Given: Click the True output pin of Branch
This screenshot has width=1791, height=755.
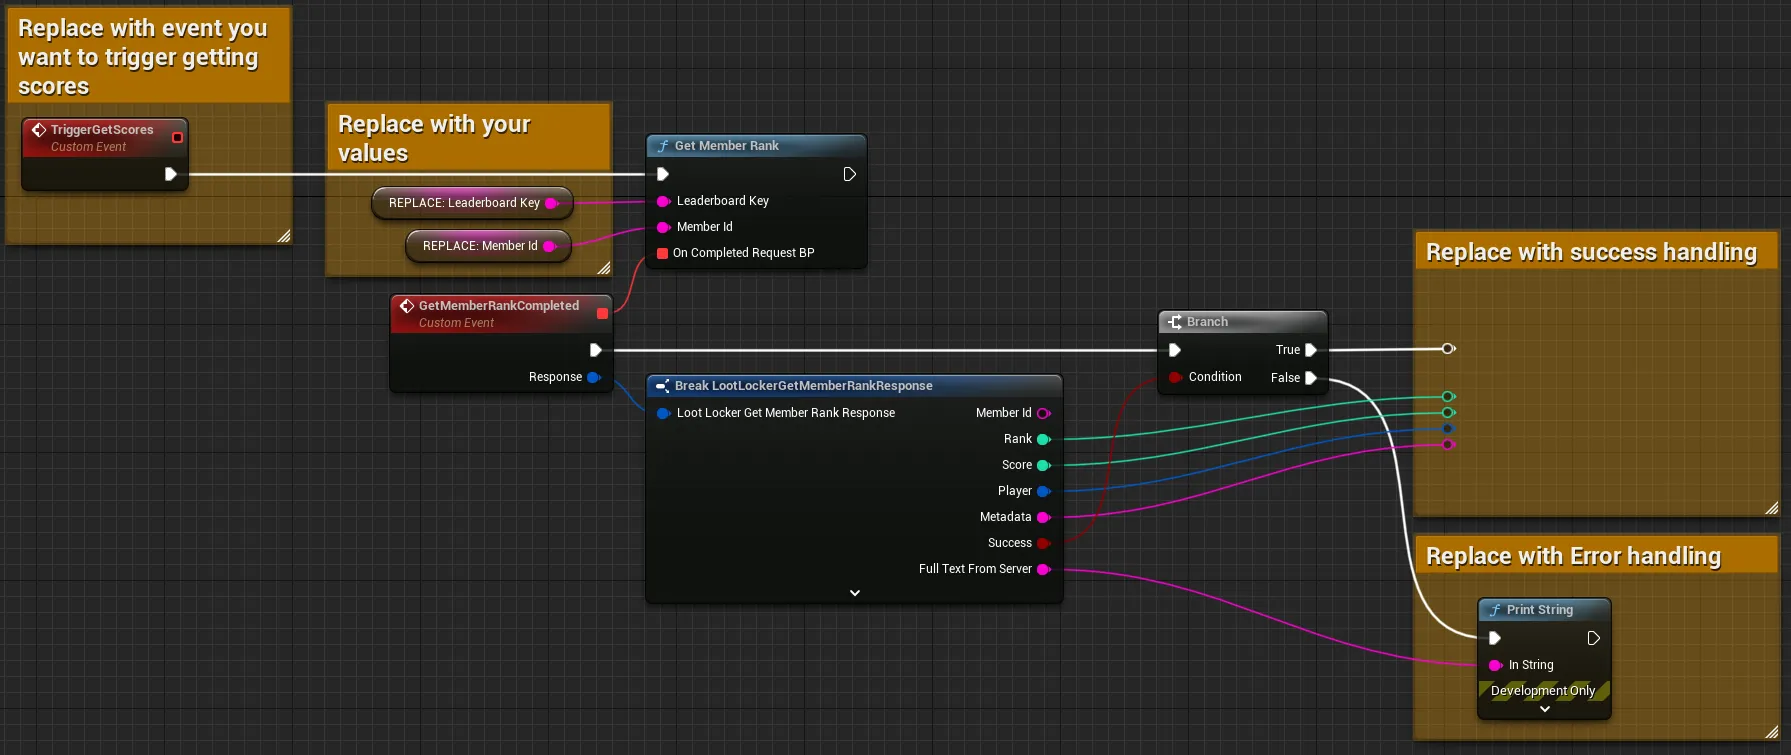Looking at the screenshot, I should click(1311, 350).
